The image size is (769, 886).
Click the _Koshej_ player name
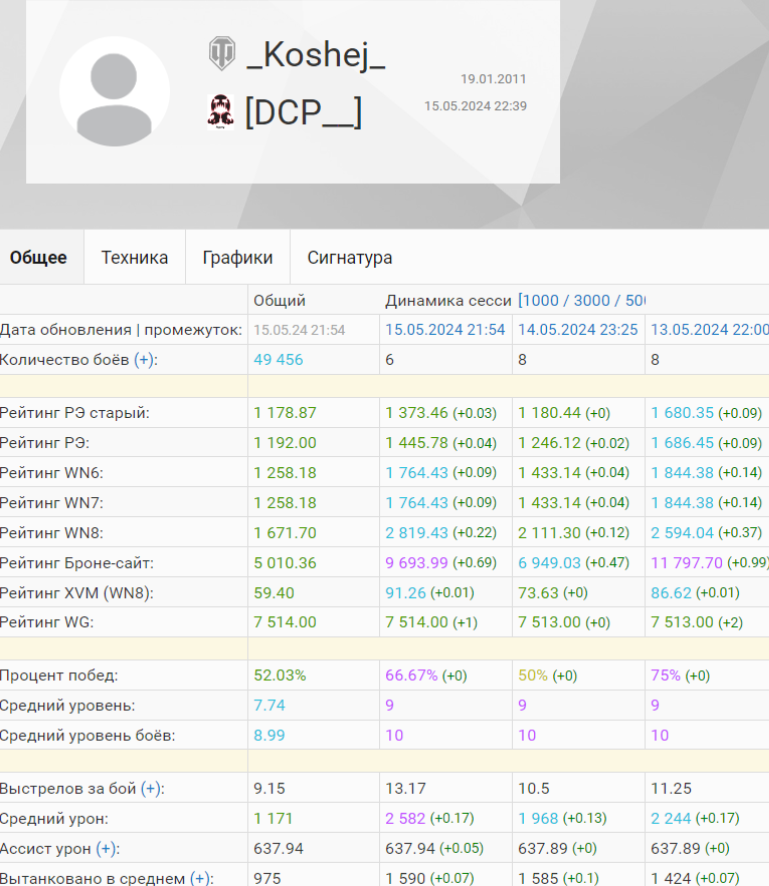(315, 56)
